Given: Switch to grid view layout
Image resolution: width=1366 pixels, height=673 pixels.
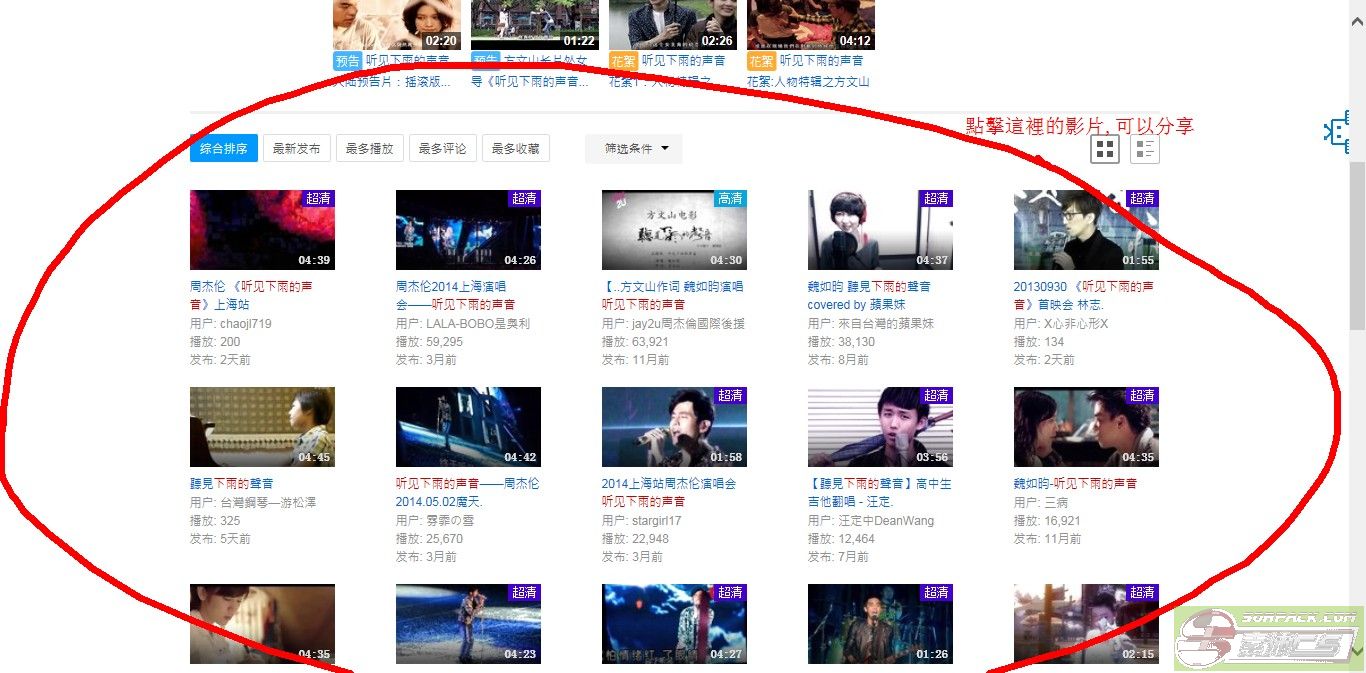Looking at the screenshot, I should point(1104,148).
